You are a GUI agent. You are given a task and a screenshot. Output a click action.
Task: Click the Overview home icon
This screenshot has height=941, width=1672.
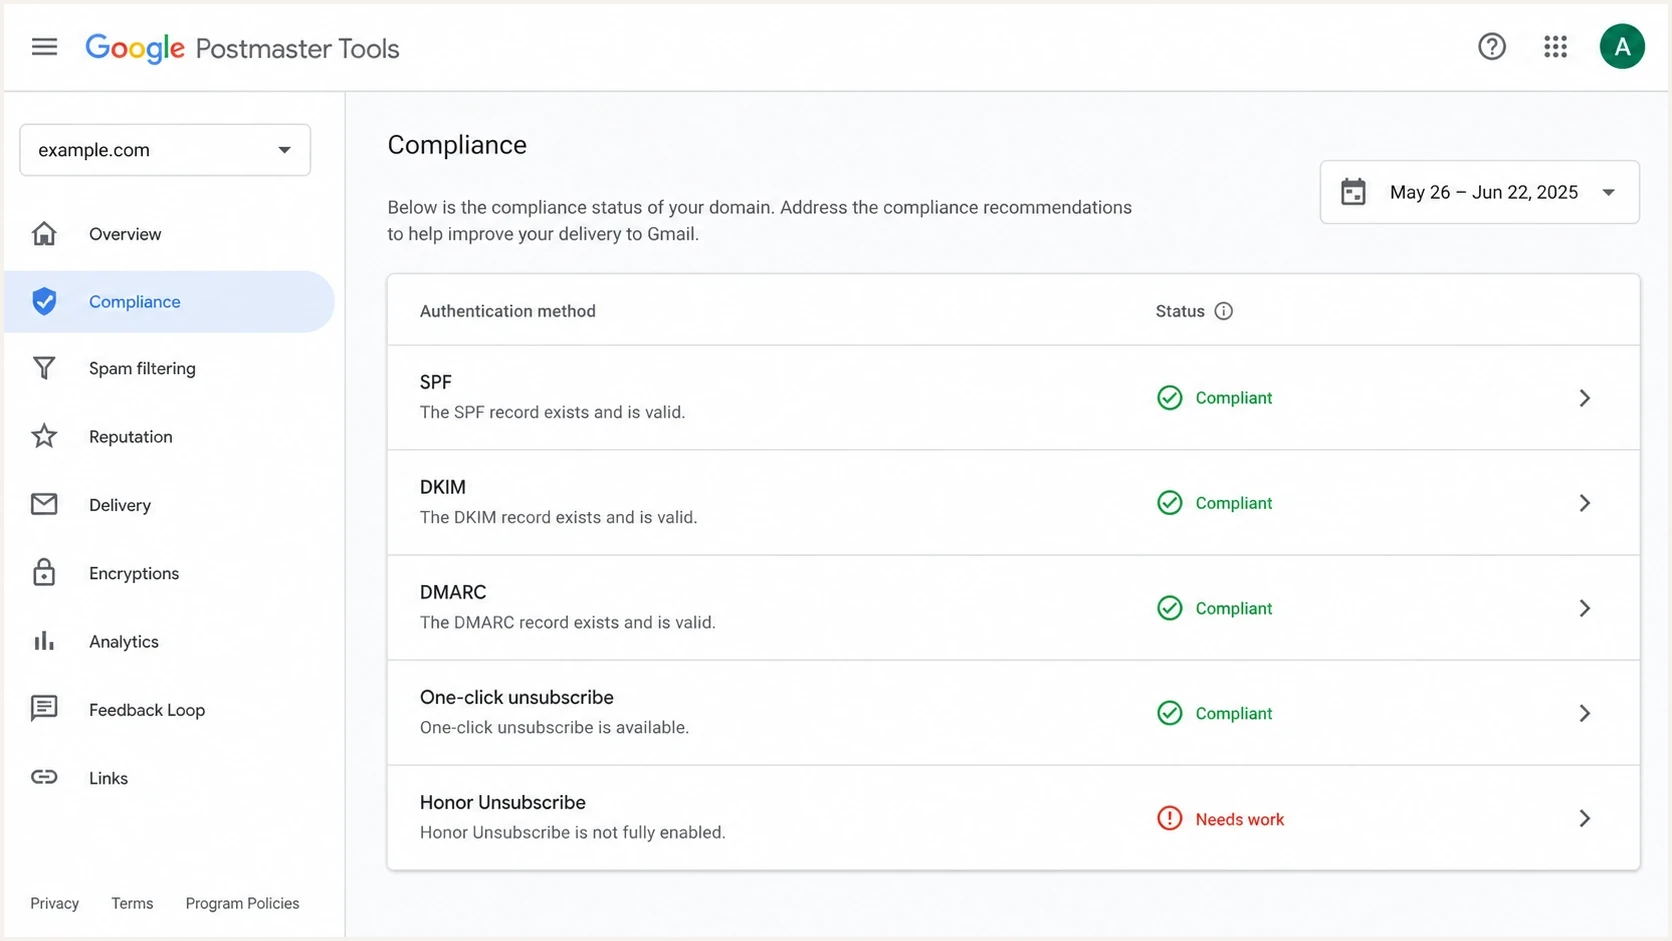pyautogui.click(x=44, y=234)
